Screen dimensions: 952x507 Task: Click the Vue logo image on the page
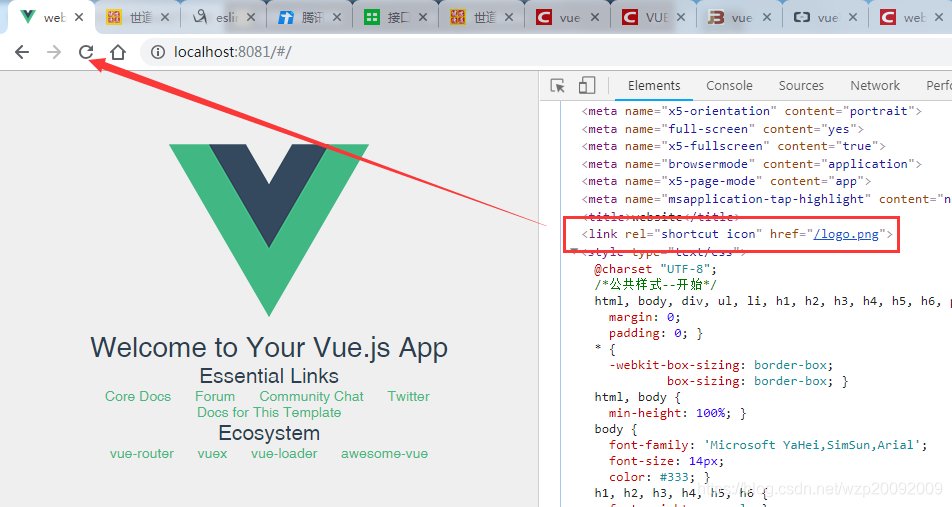click(269, 230)
